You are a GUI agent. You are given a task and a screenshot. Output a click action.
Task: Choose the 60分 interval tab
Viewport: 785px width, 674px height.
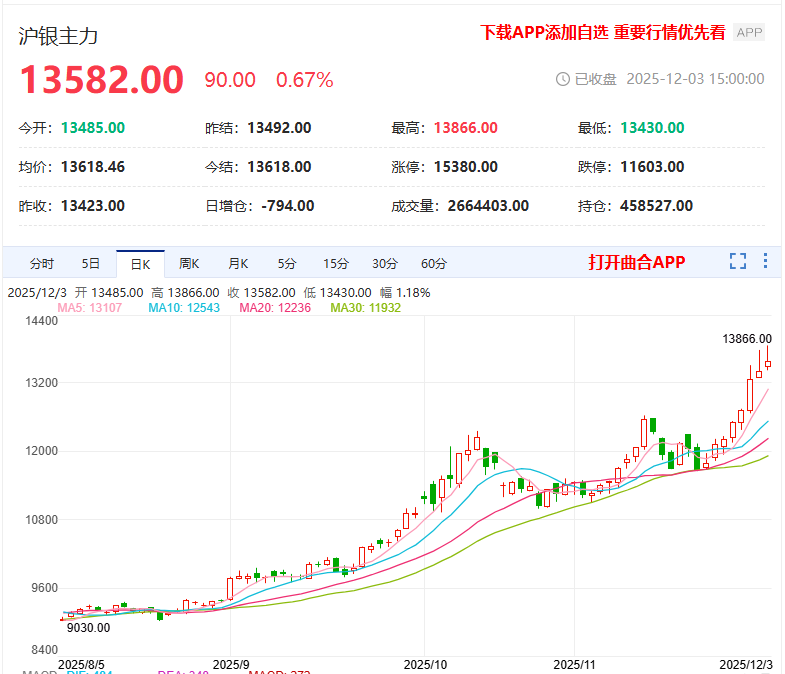point(433,264)
